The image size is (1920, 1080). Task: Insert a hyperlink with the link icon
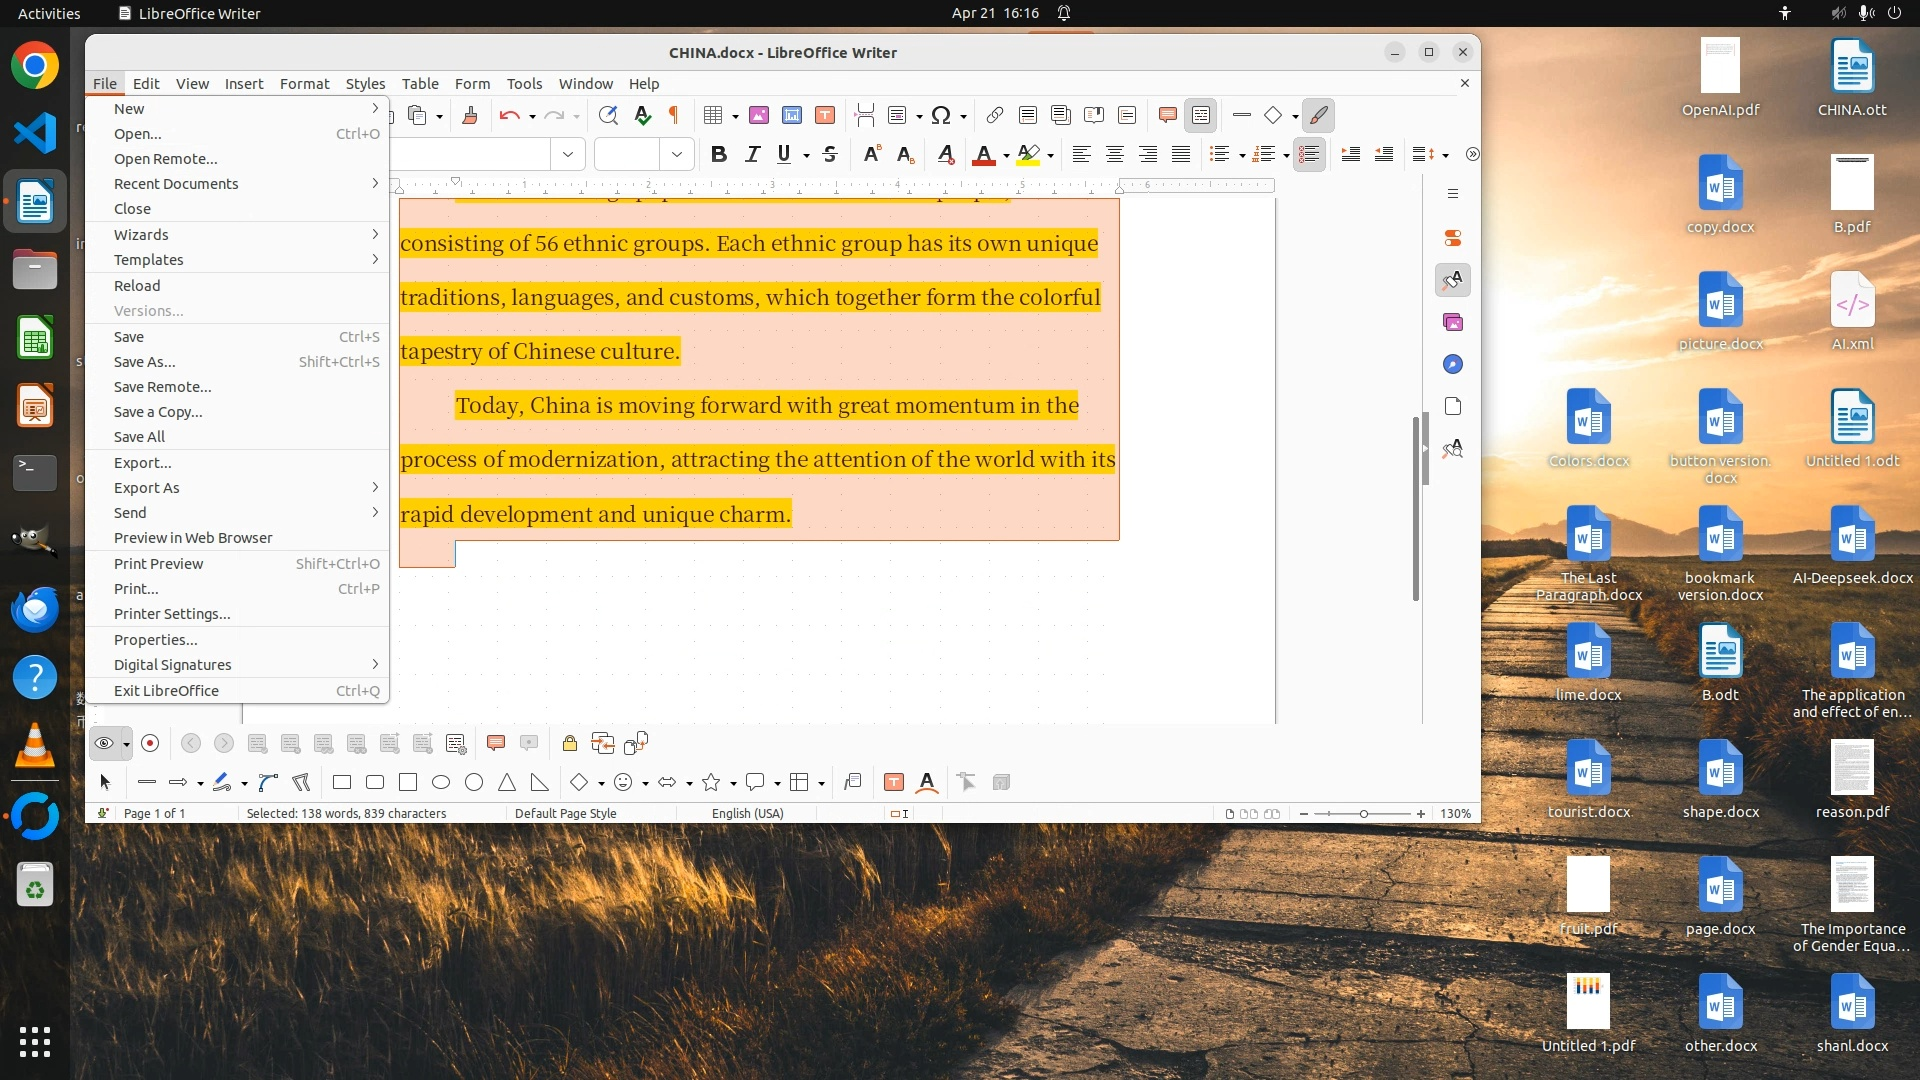[x=994, y=116]
